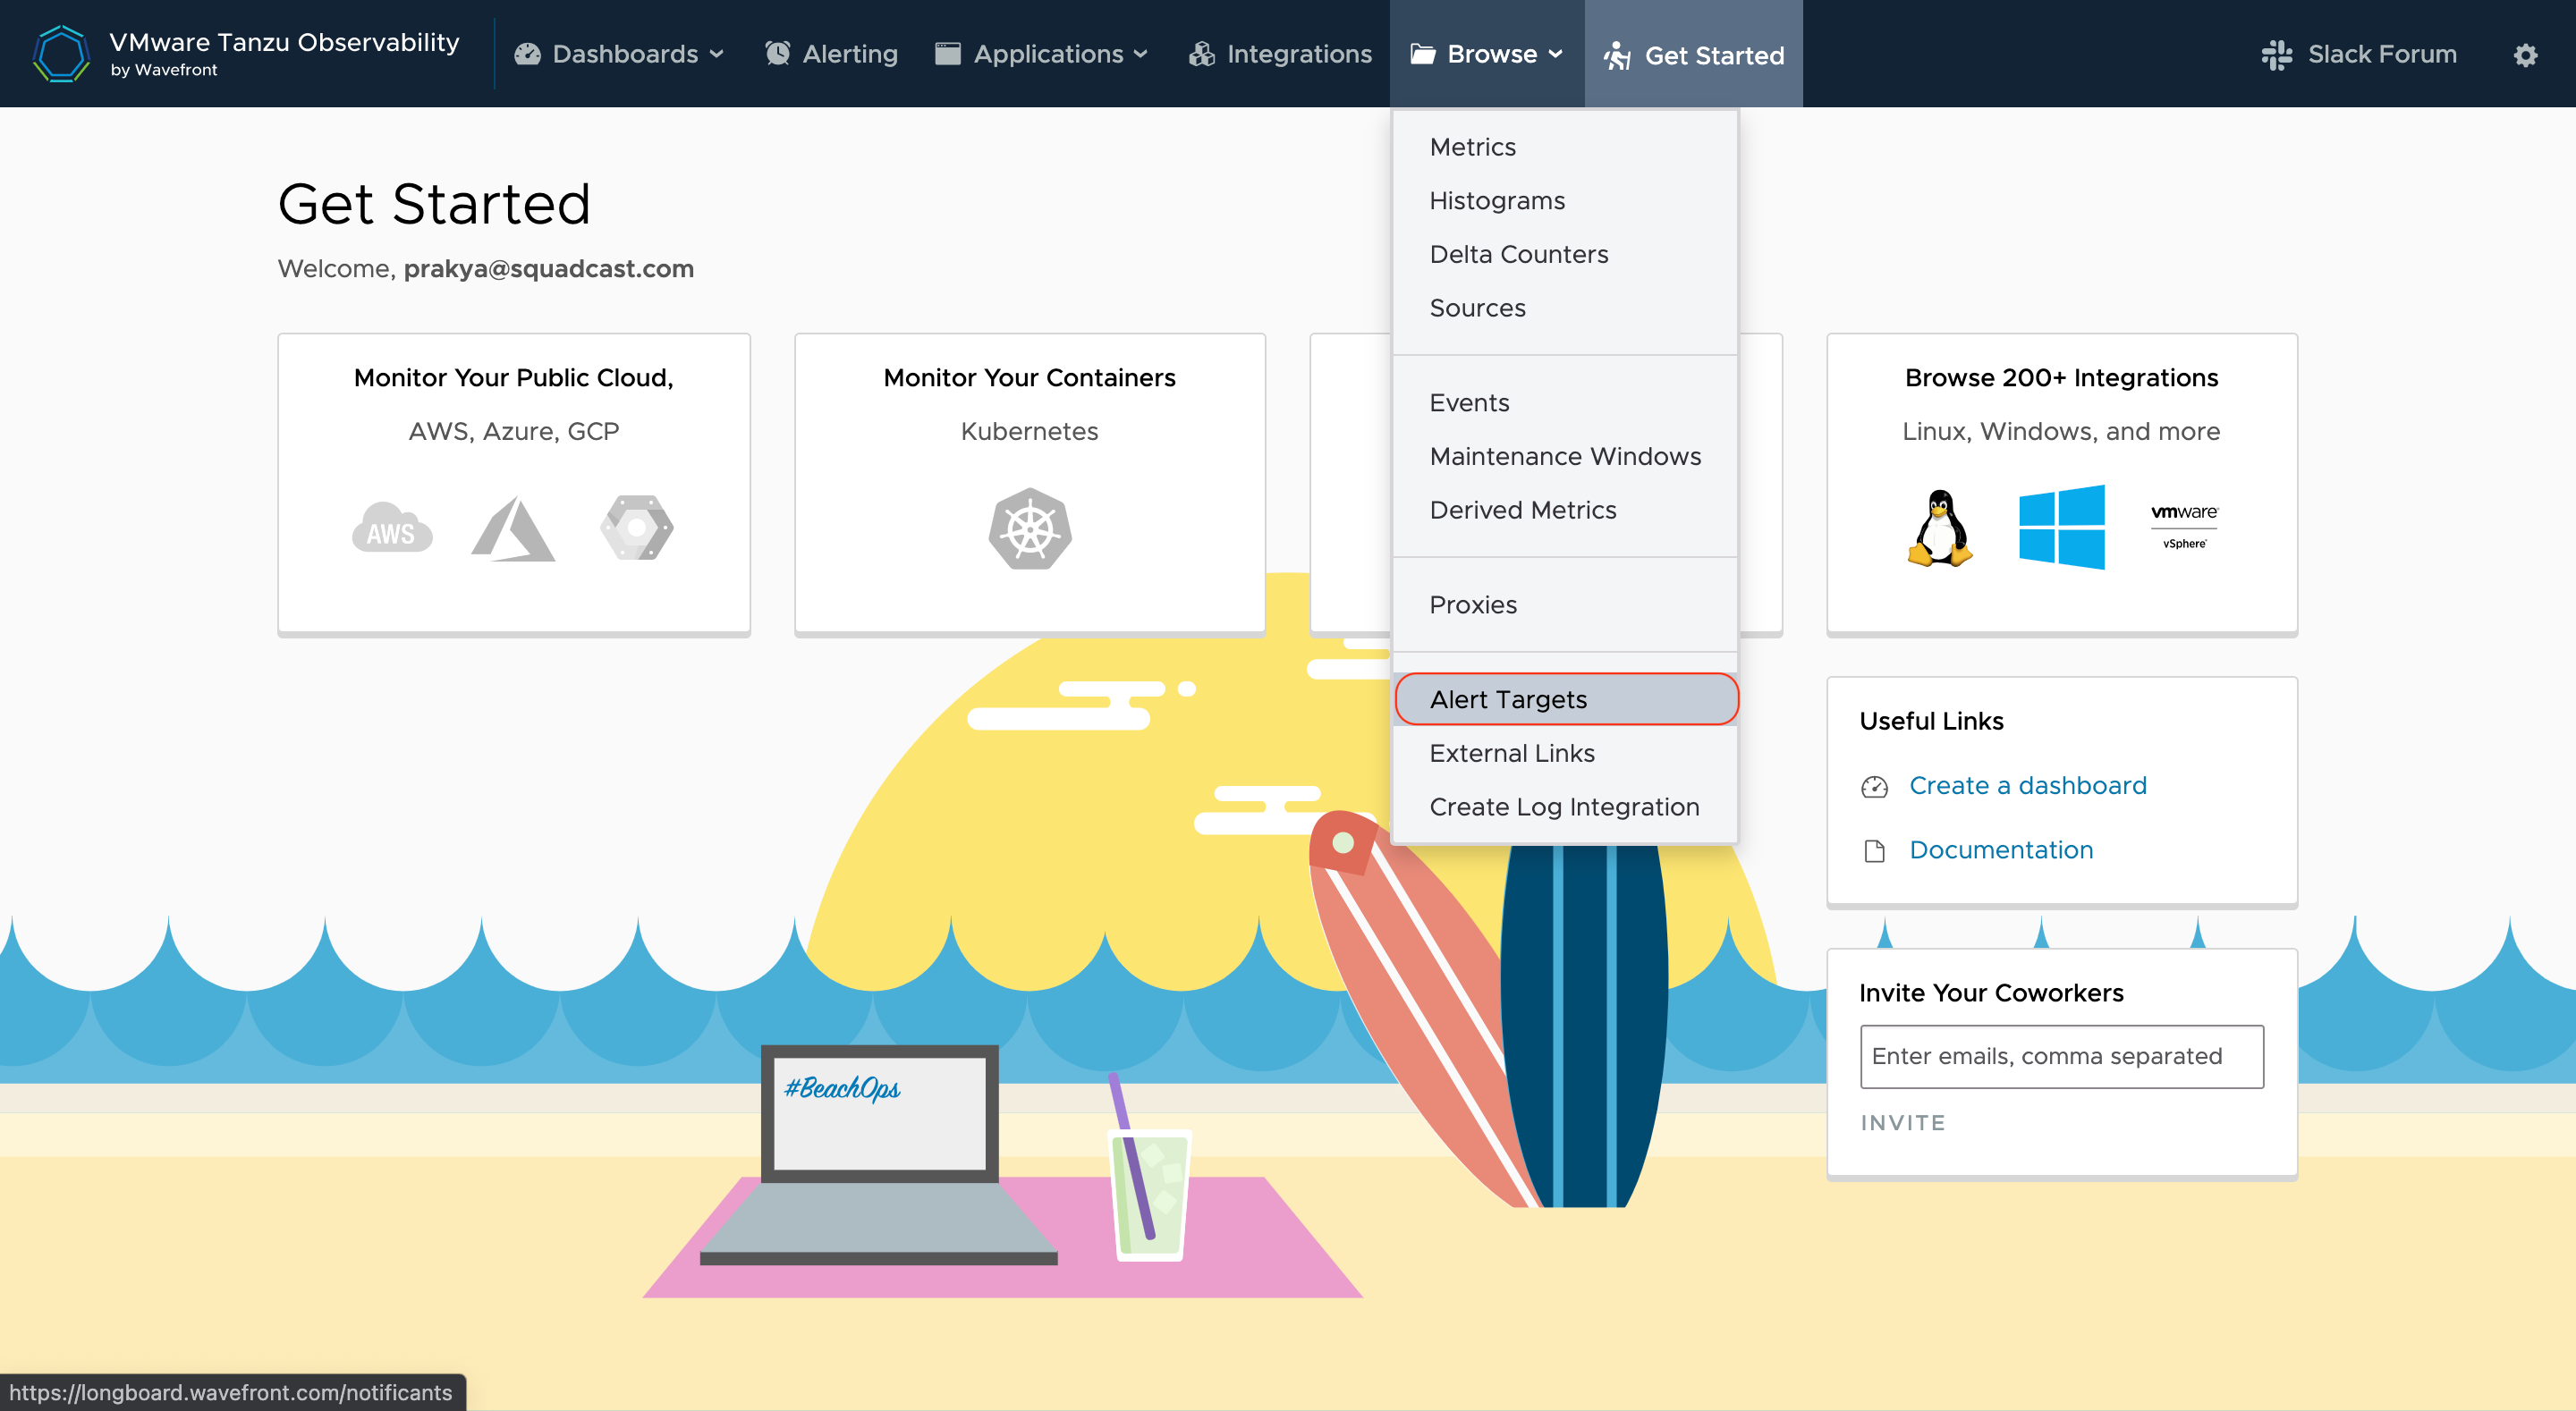Open the Browse 200+ Integrations card

pos(2062,484)
